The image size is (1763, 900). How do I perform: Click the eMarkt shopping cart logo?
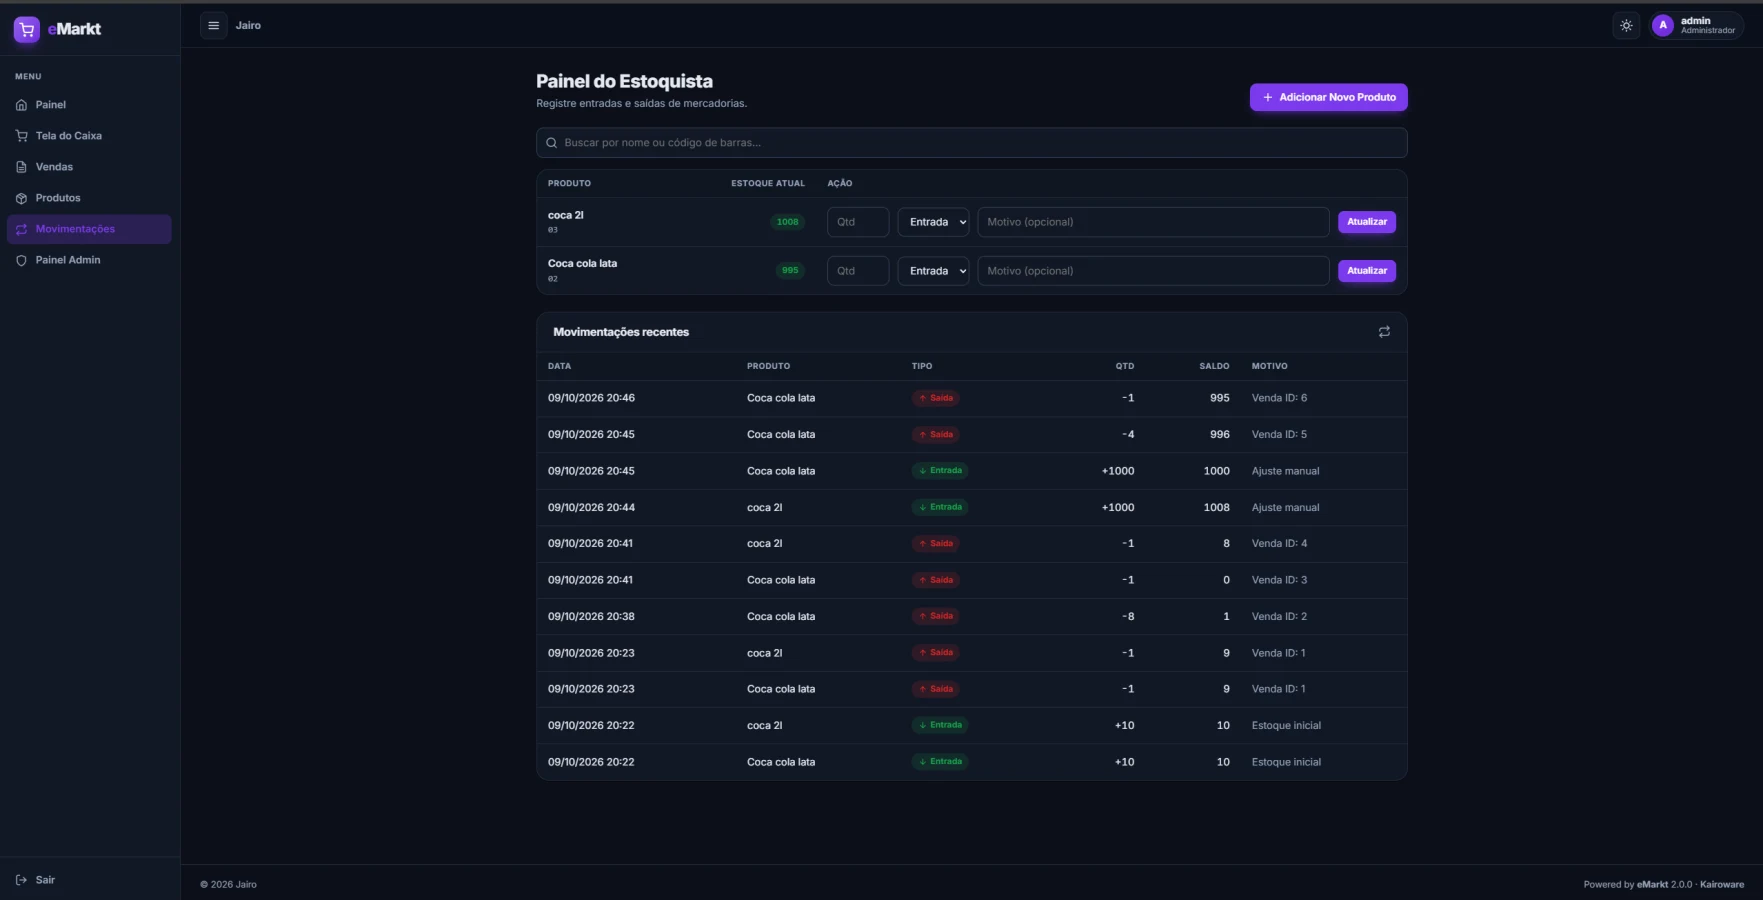coord(27,30)
